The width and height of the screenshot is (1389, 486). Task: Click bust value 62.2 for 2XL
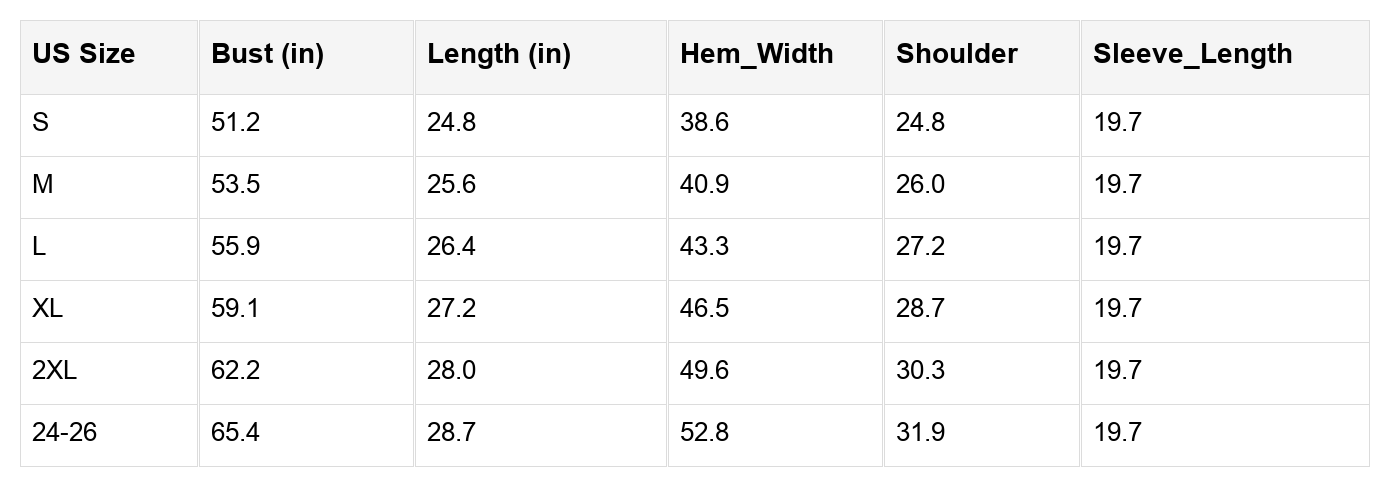pyautogui.click(x=235, y=371)
